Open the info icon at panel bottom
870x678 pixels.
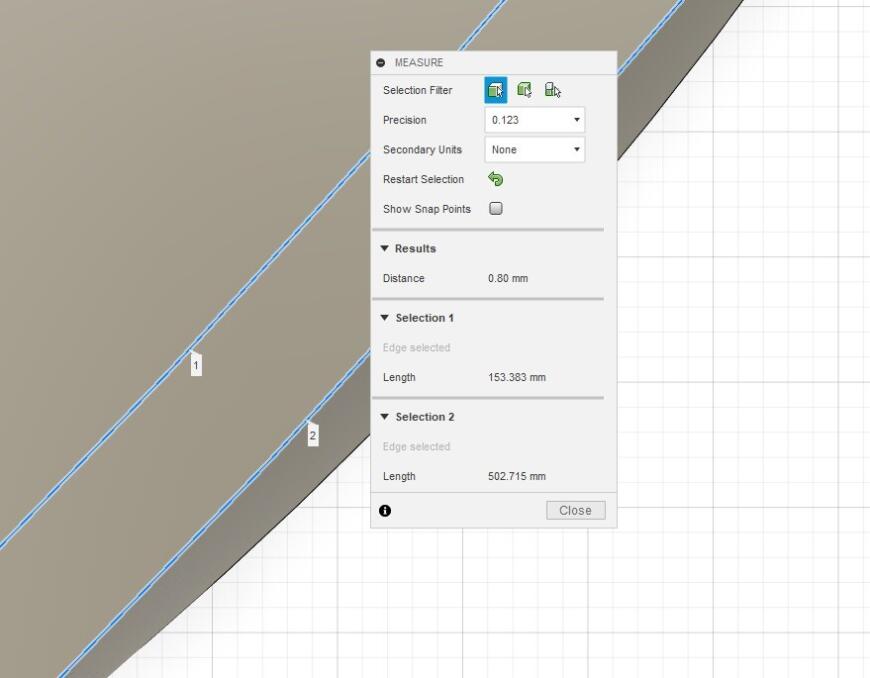pos(385,510)
